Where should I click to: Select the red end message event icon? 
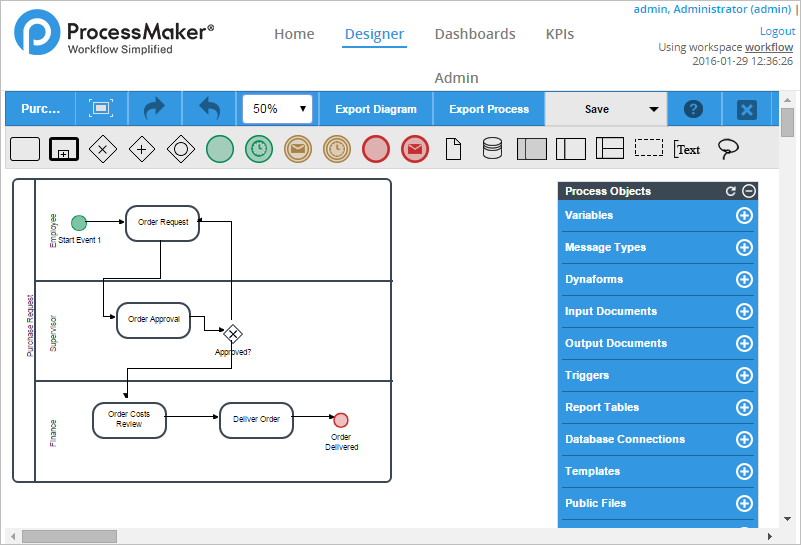tap(415, 149)
